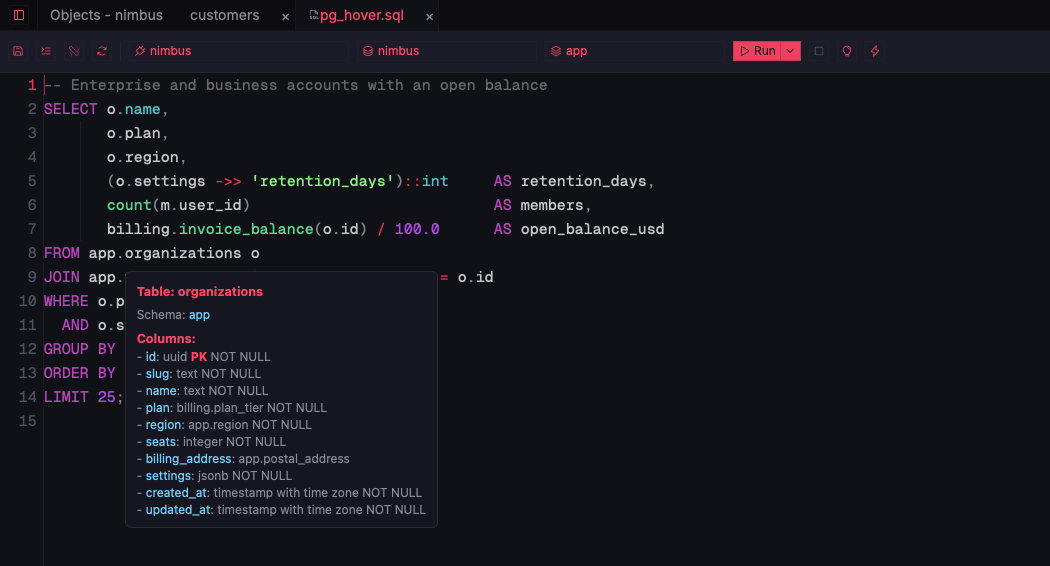Click the 'updated_at' column in tooltip
The height and width of the screenshot is (566, 1050).
click(178, 510)
